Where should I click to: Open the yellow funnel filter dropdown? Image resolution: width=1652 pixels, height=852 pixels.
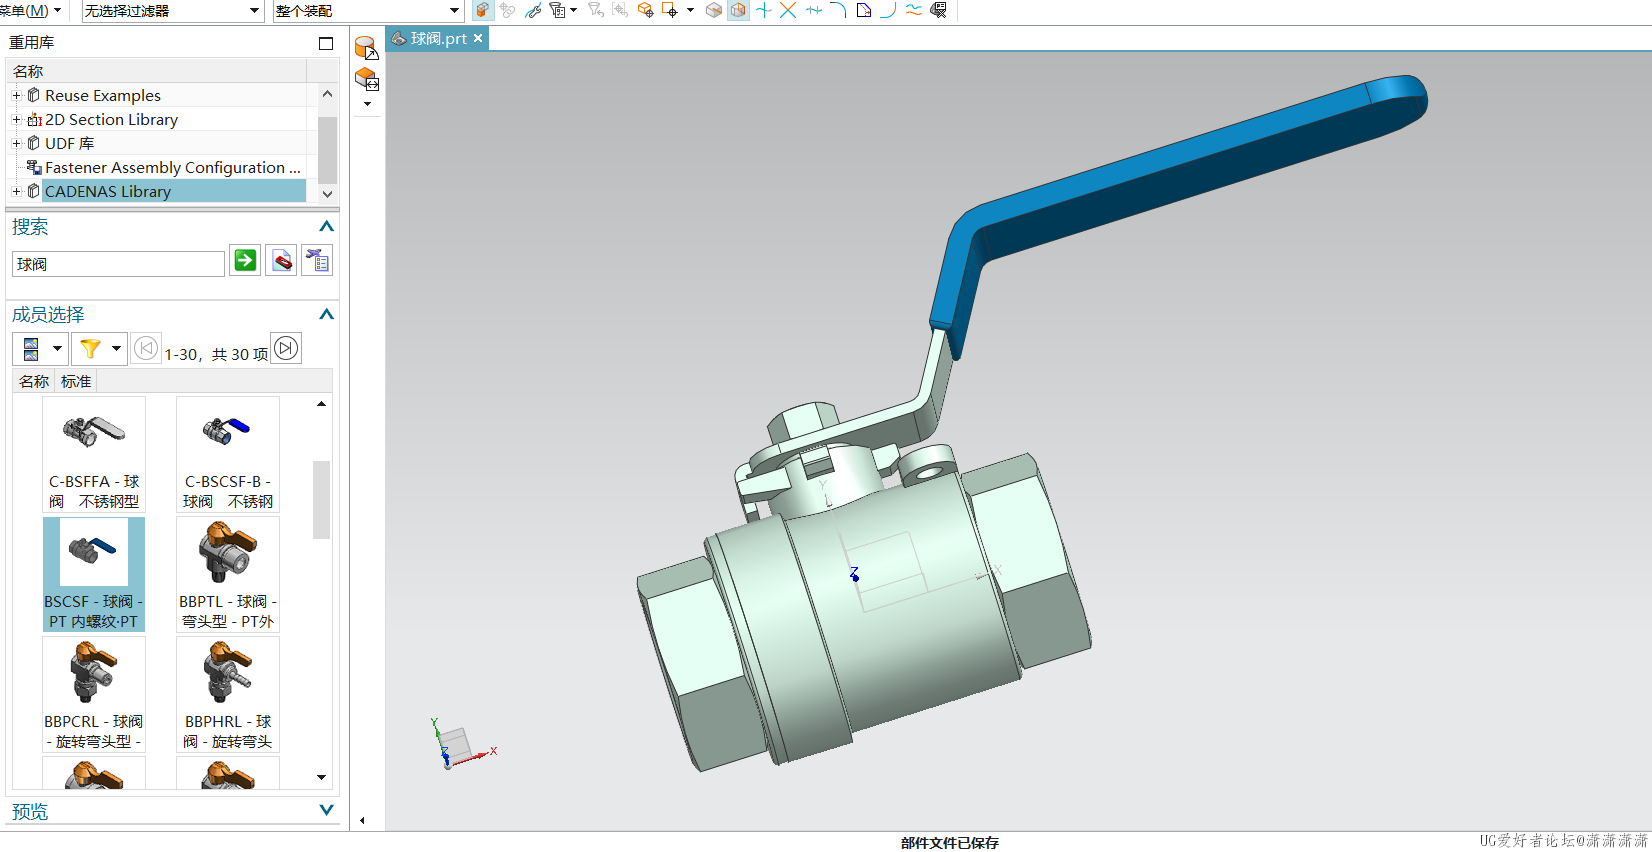tap(116, 348)
